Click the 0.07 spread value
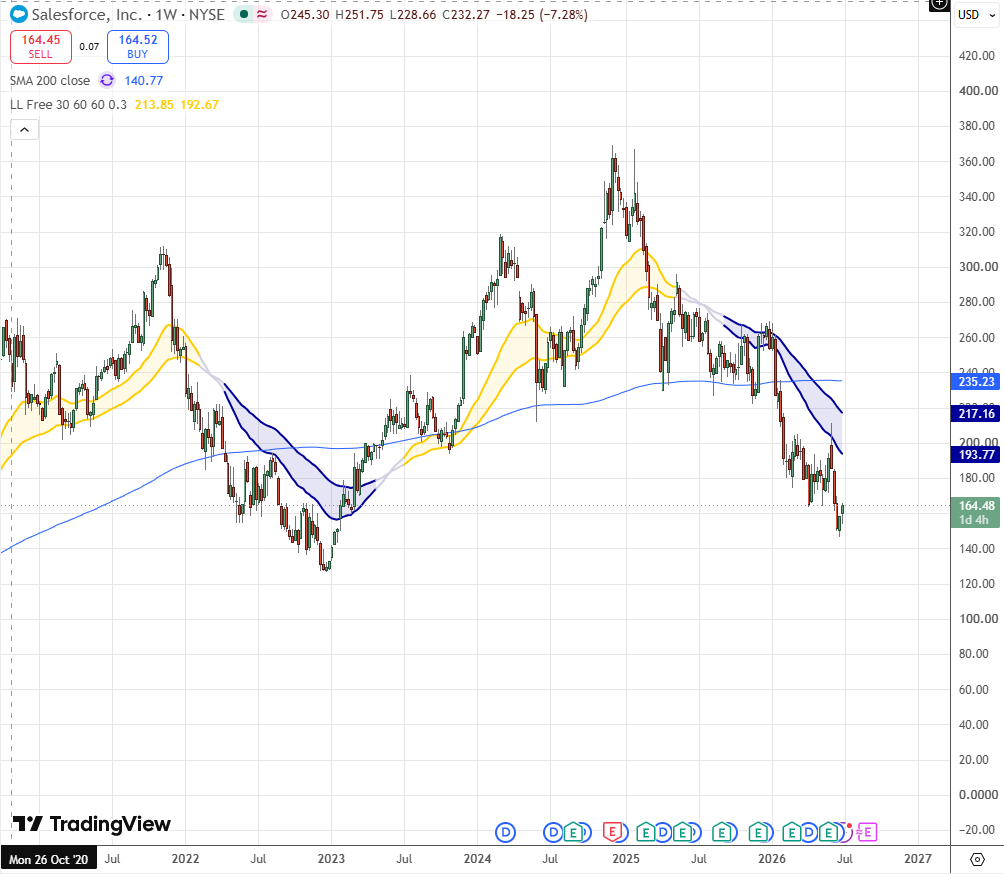Screen dimensions: 1004x874 89,47
